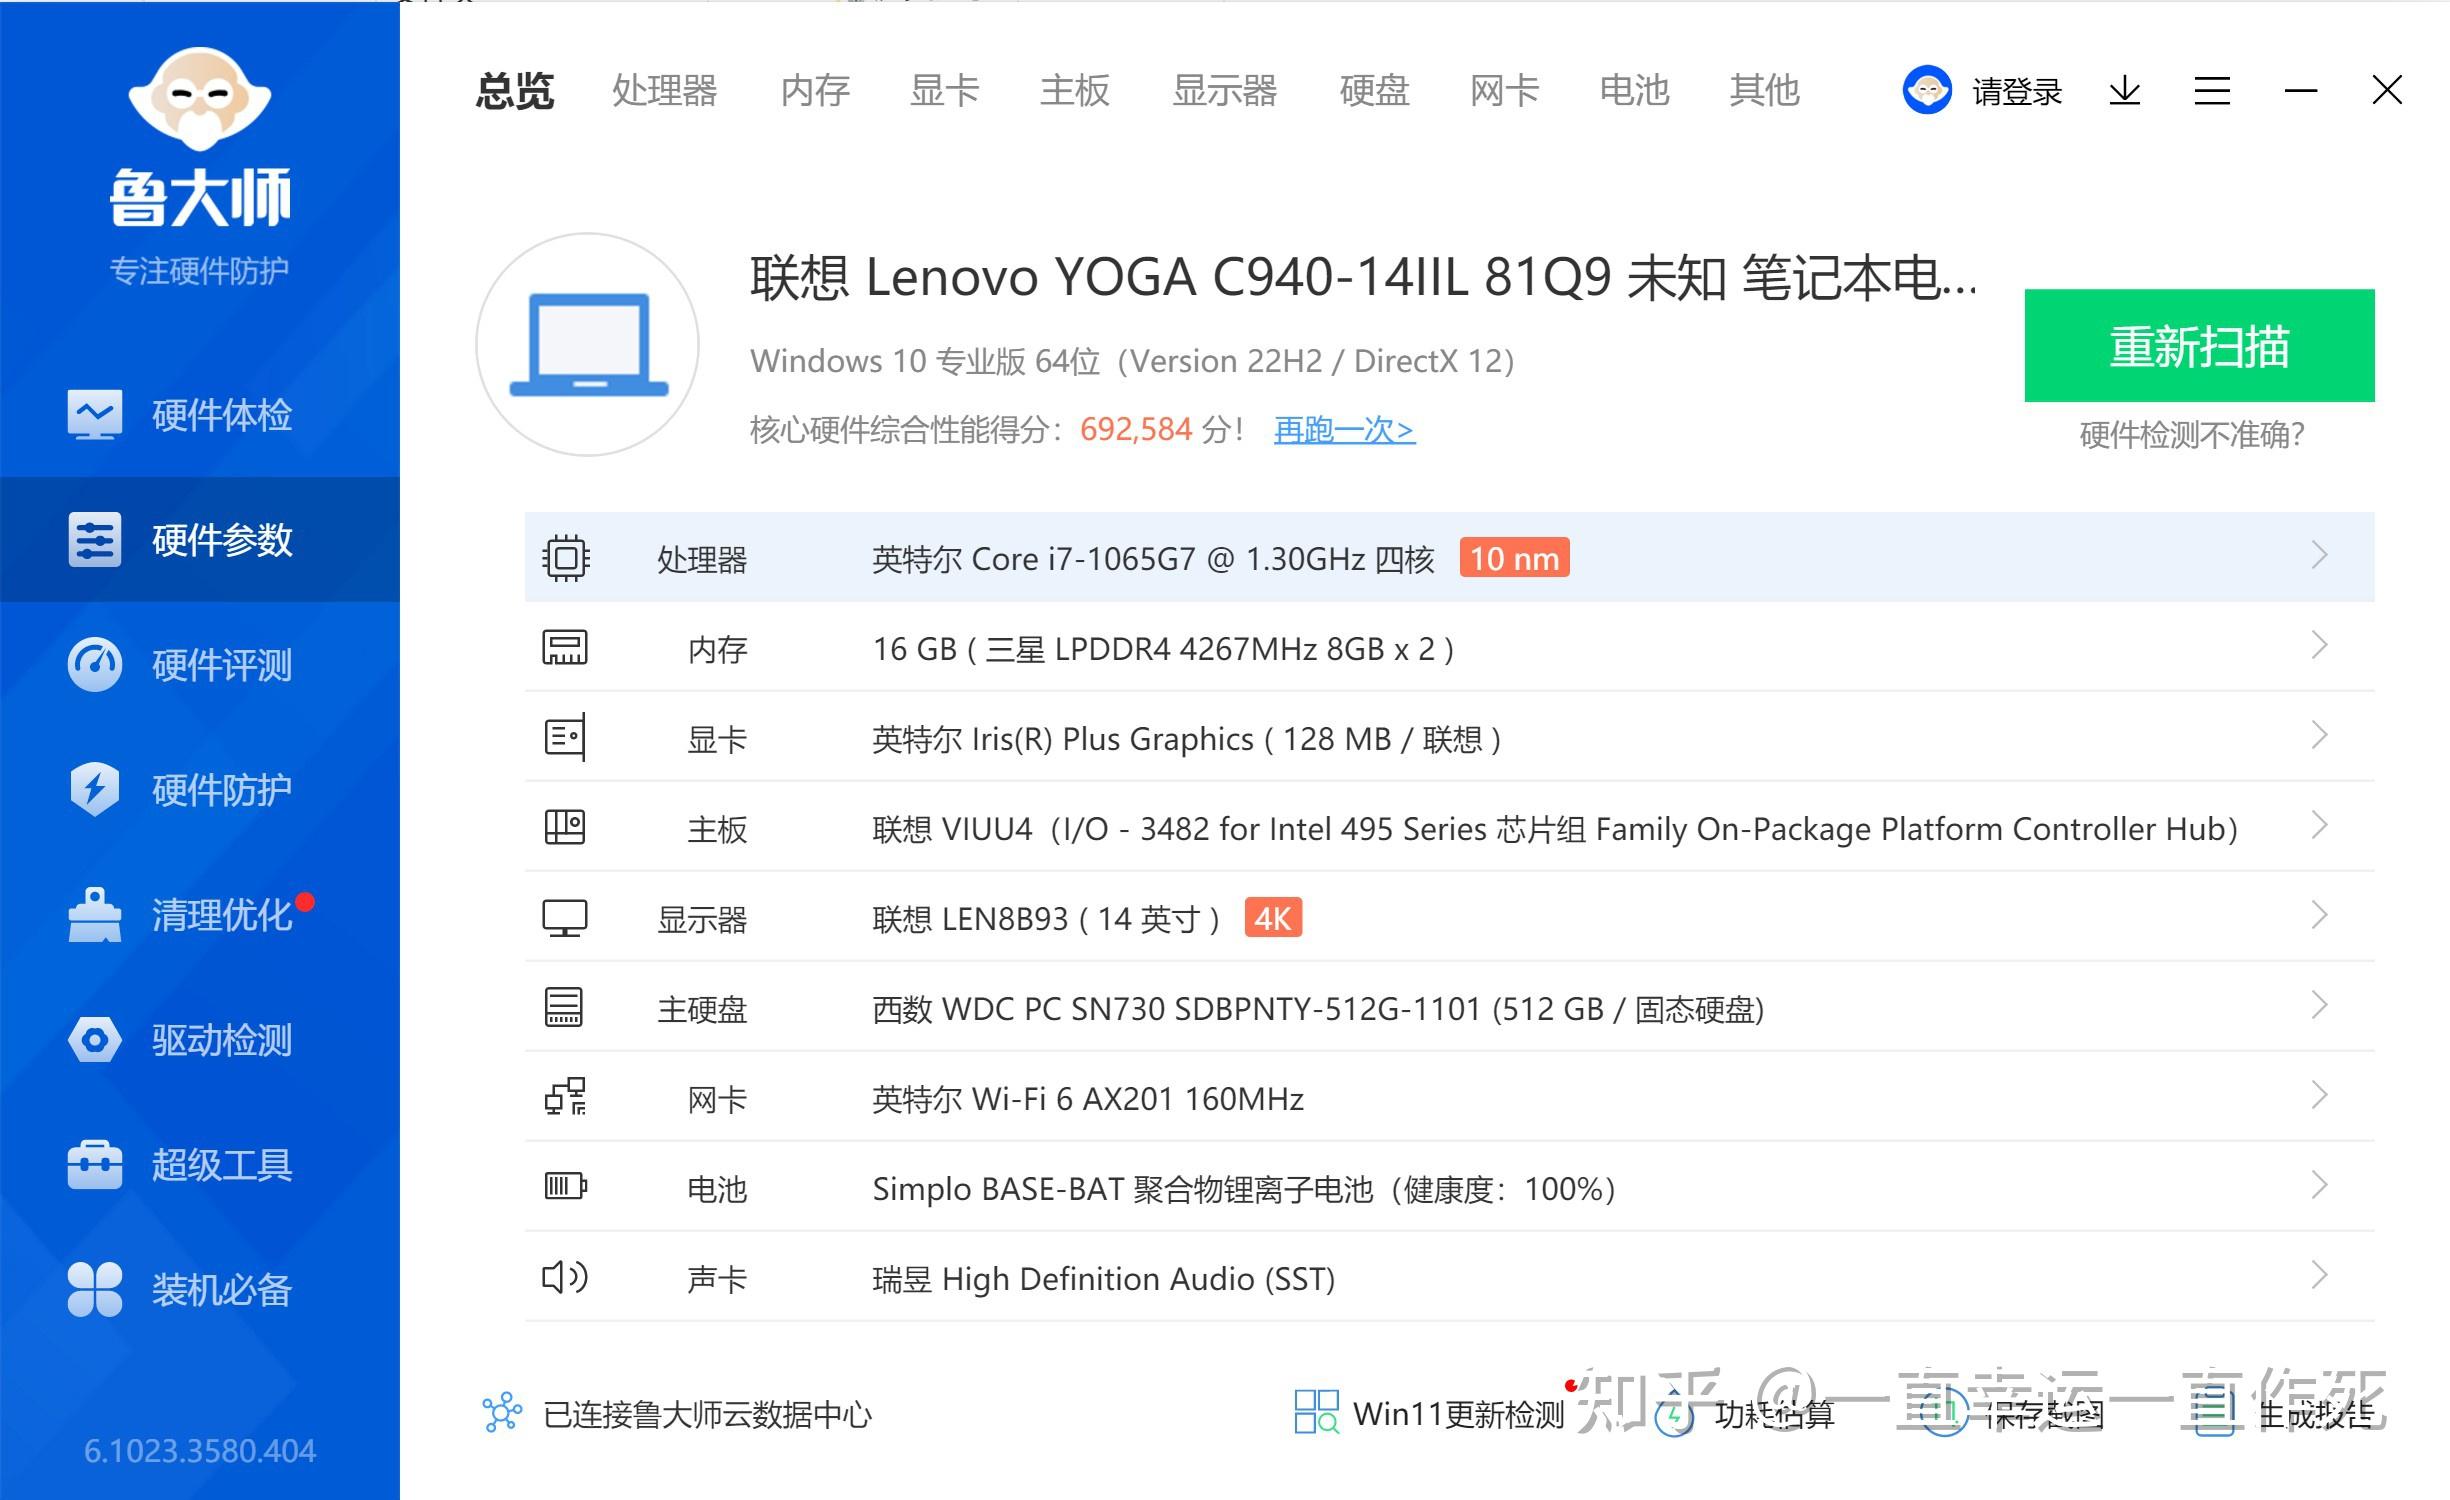Switch to the 显卡 tab
The image size is (2450, 1500).
[944, 90]
